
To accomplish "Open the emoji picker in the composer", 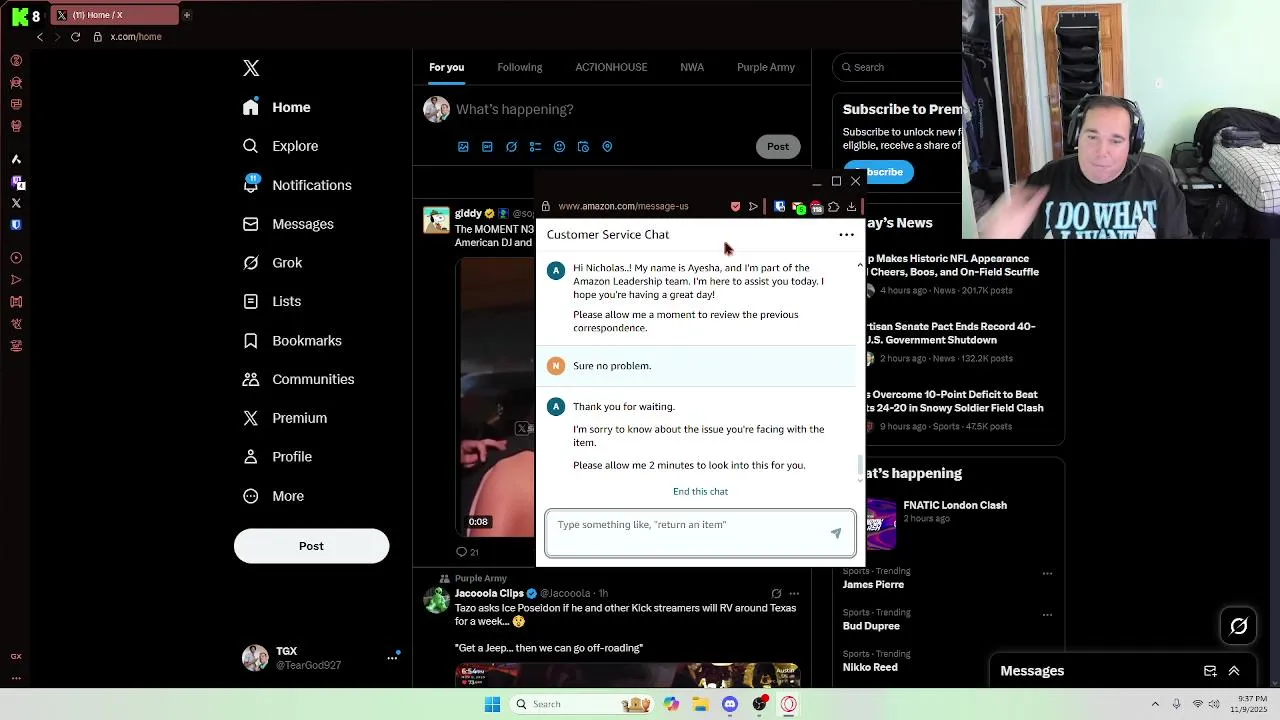I will point(559,147).
